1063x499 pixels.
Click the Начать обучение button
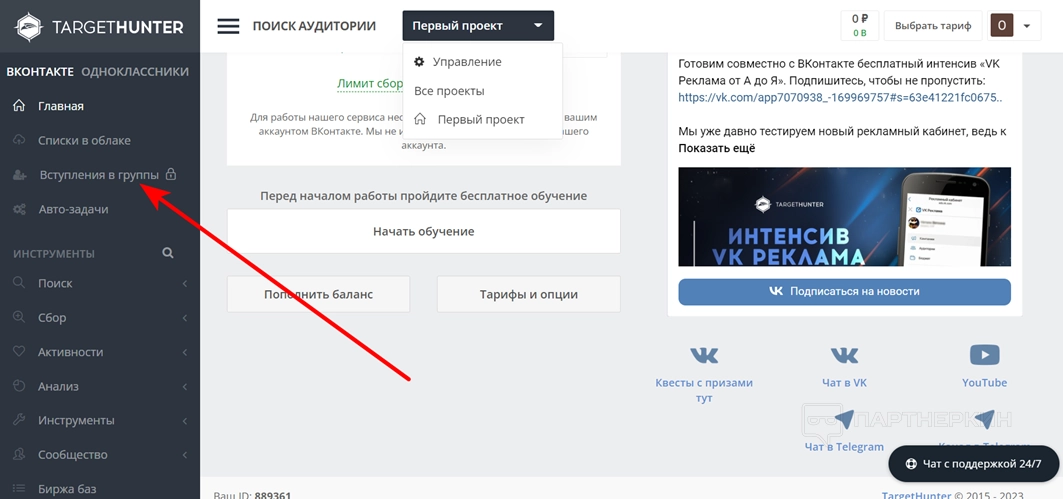pyautogui.click(x=424, y=231)
